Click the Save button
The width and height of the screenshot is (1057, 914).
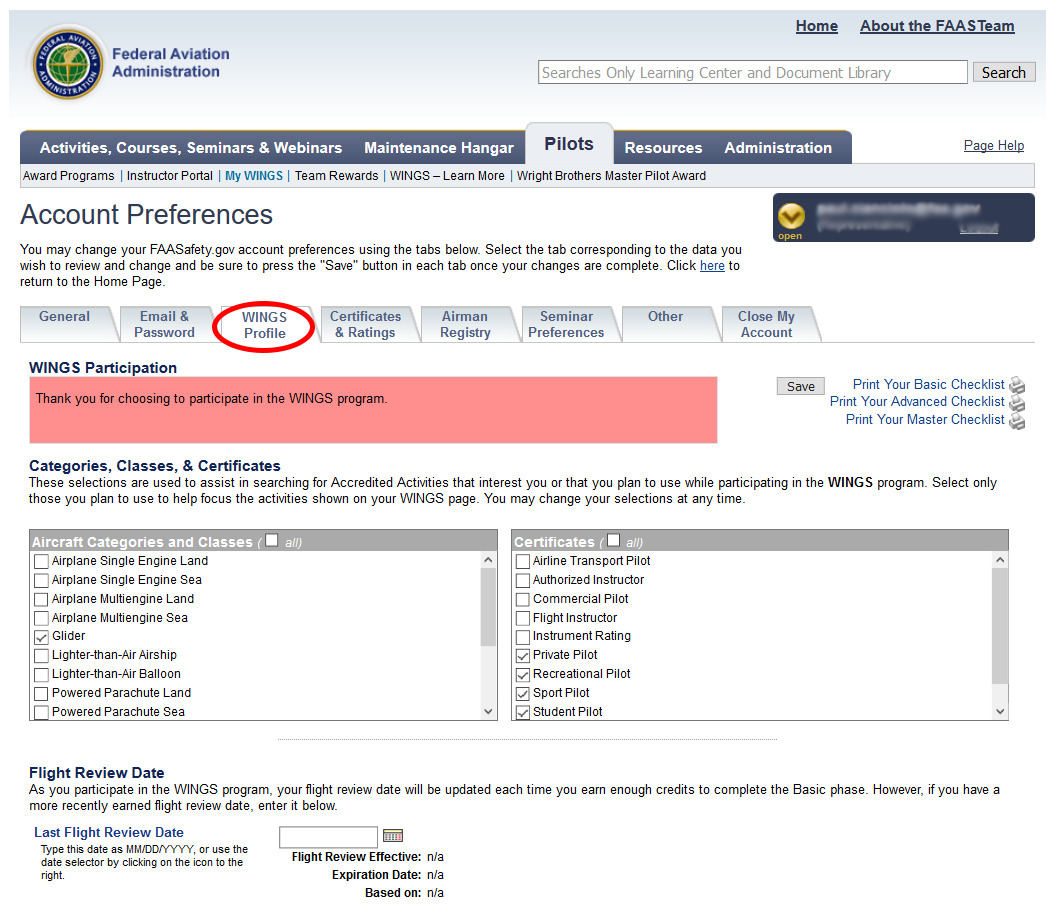[800, 386]
